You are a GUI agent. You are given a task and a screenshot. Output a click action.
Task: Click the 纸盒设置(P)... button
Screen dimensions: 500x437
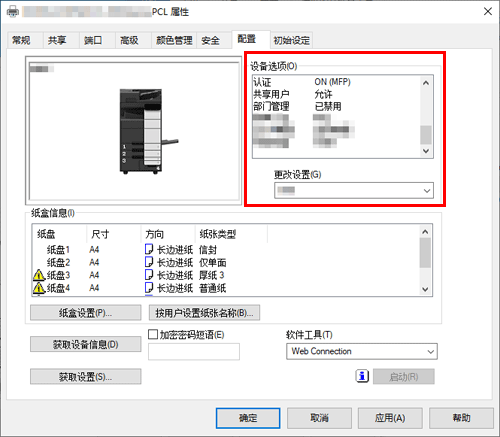[x=86, y=313]
